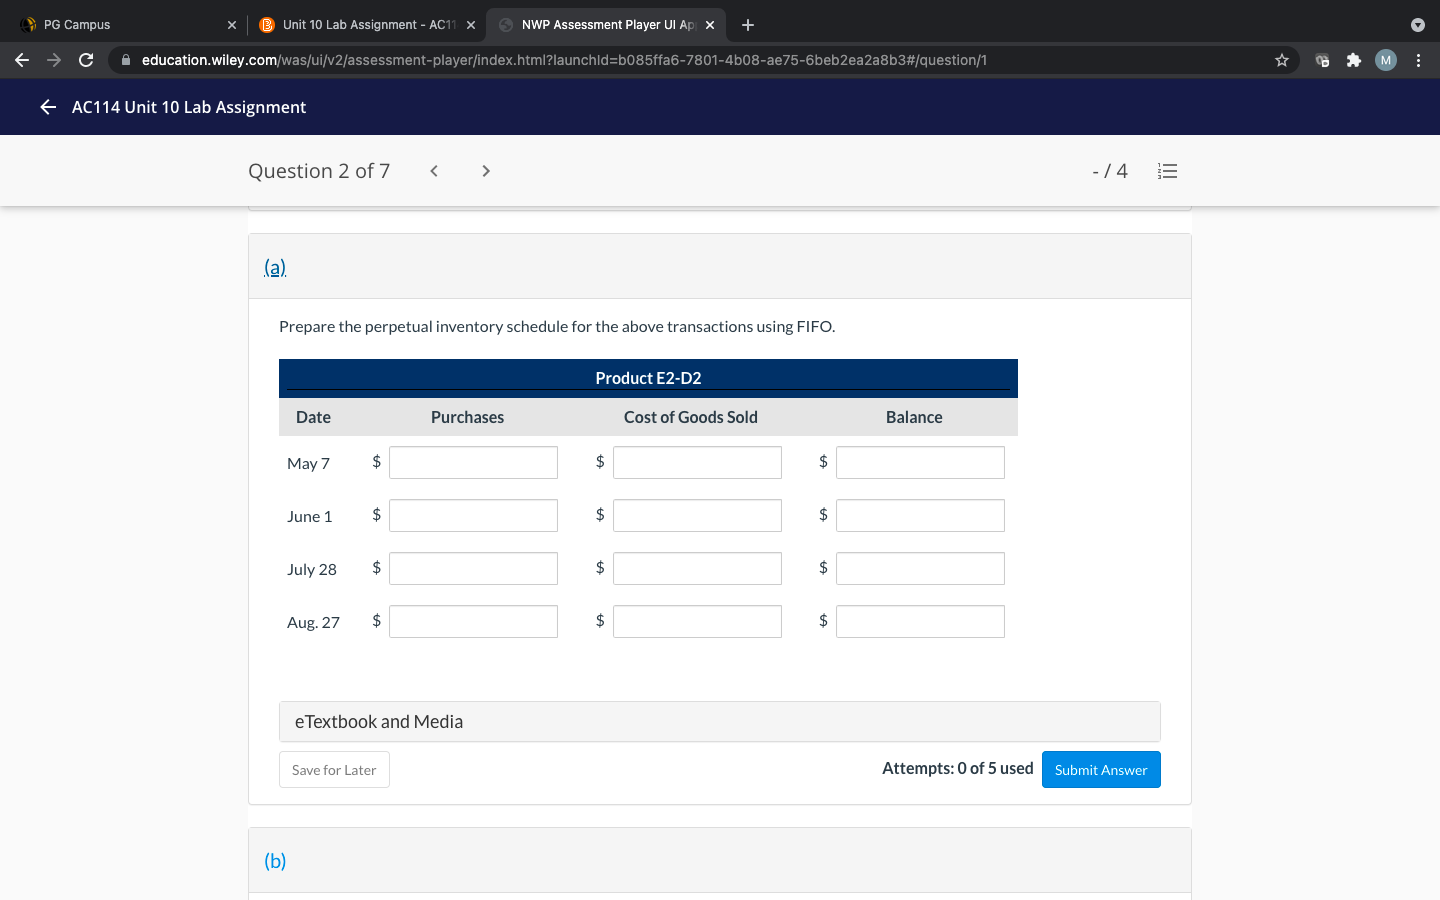Open the Extensions puzzle icon
Screen dimensions: 1440x900
tap(1354, 60)
